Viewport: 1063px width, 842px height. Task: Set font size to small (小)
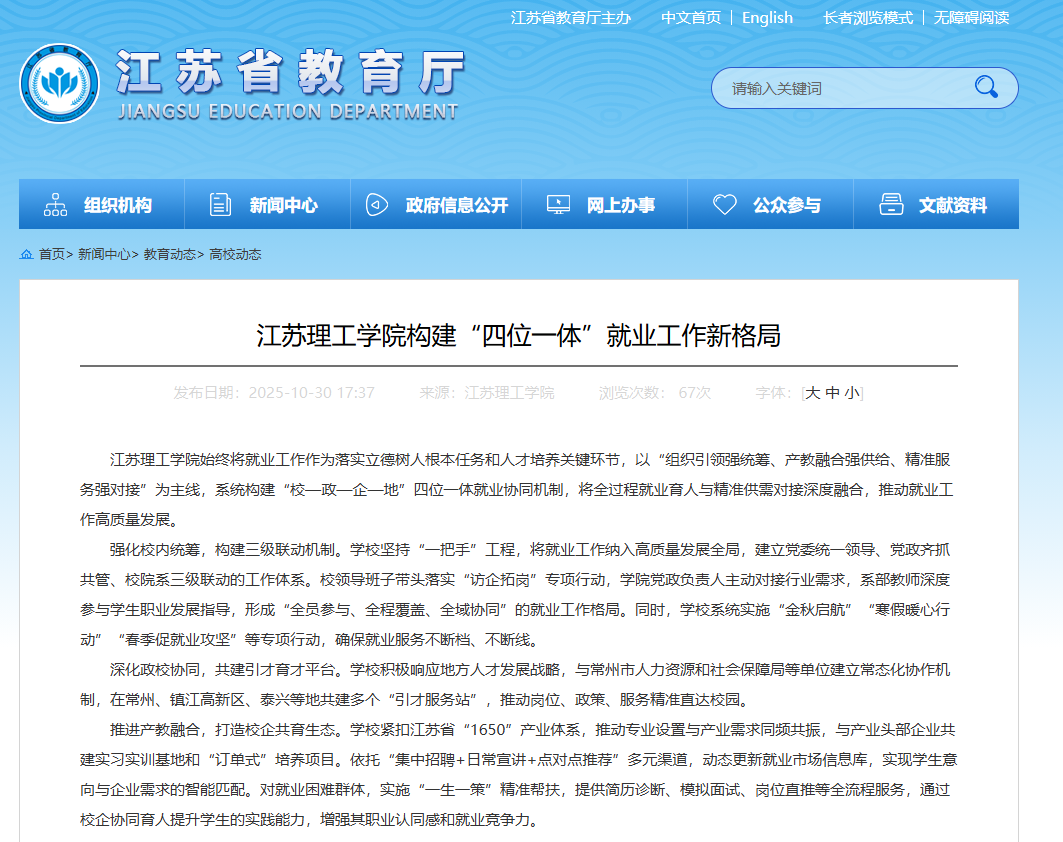click(x=850, y=393)
